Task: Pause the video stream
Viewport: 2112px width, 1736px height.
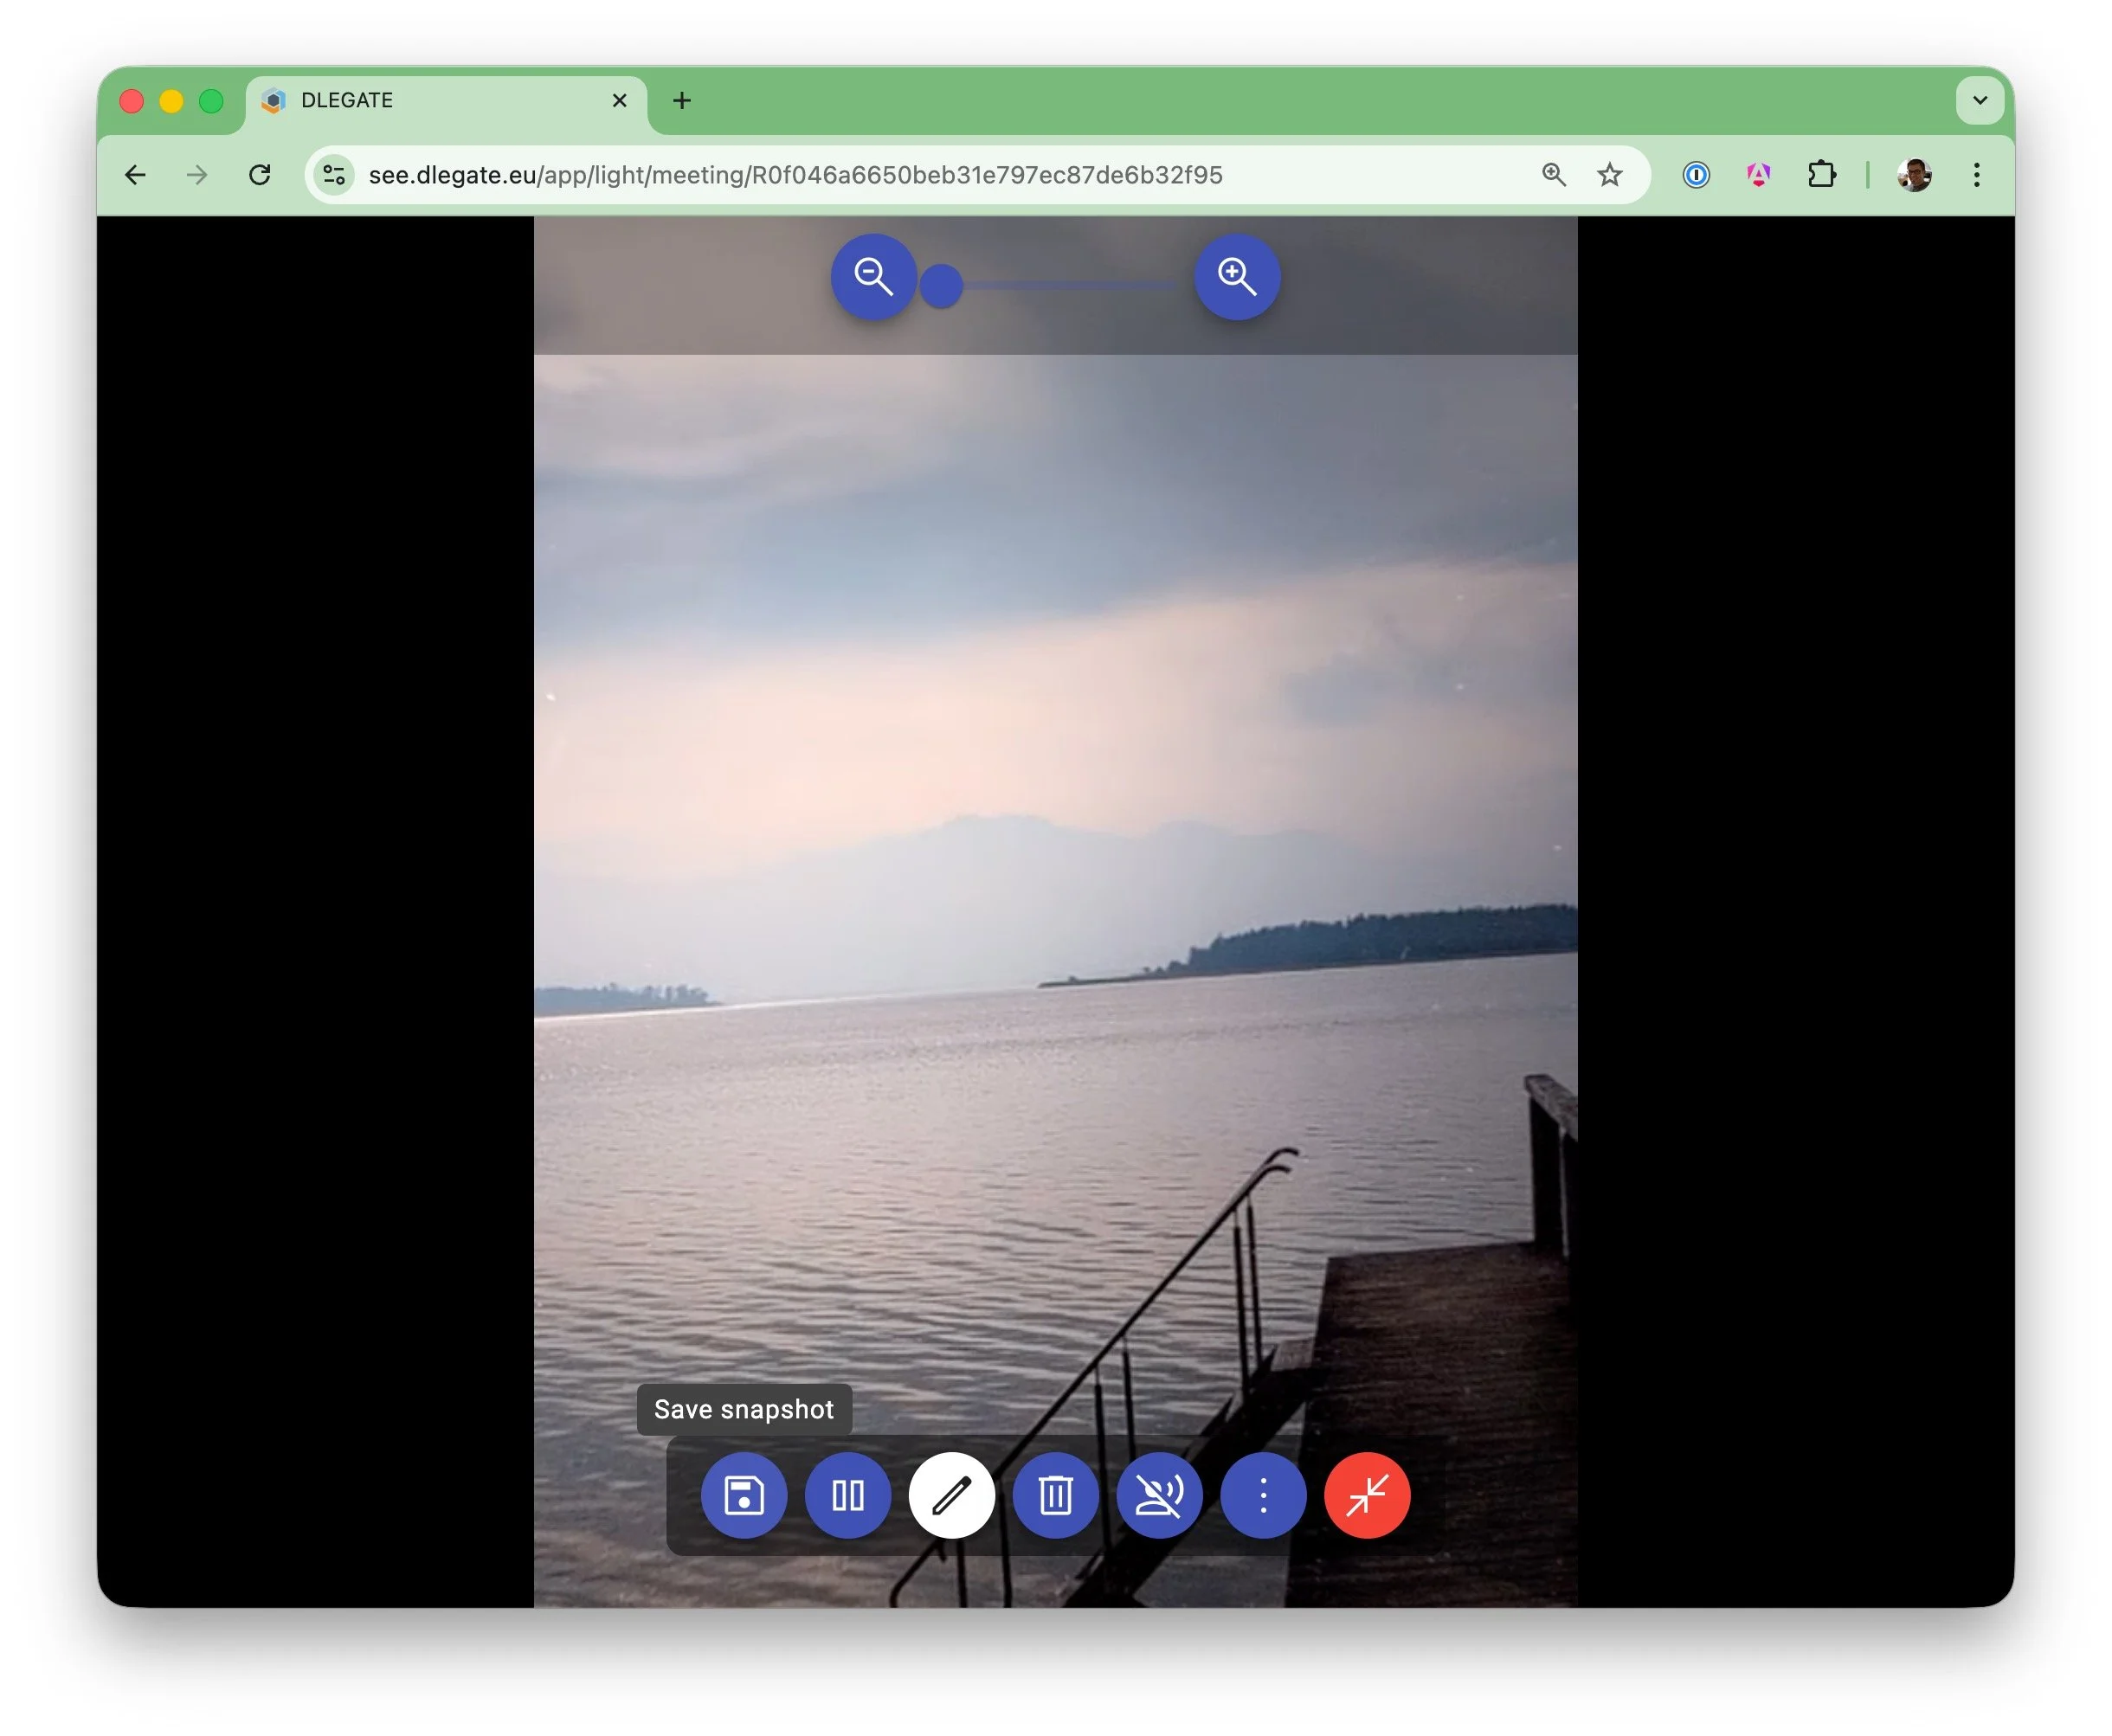Action: (848, 1496)
